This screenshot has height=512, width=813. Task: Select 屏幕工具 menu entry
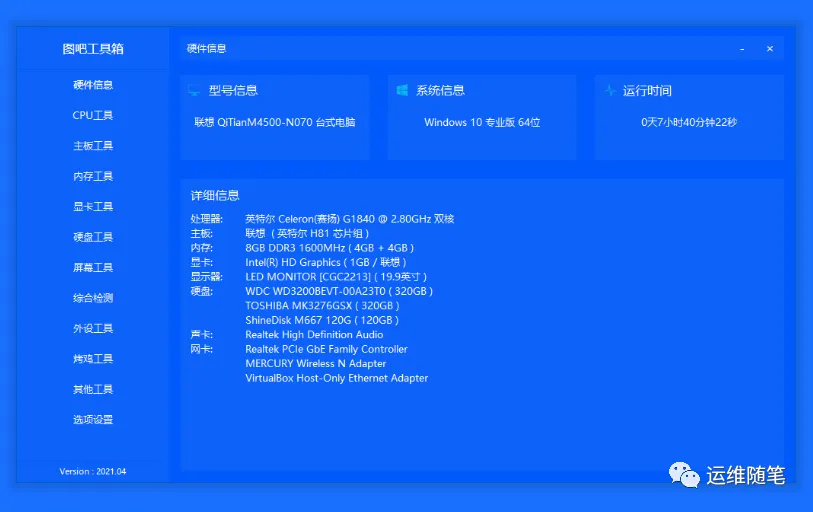coord(93,268)
